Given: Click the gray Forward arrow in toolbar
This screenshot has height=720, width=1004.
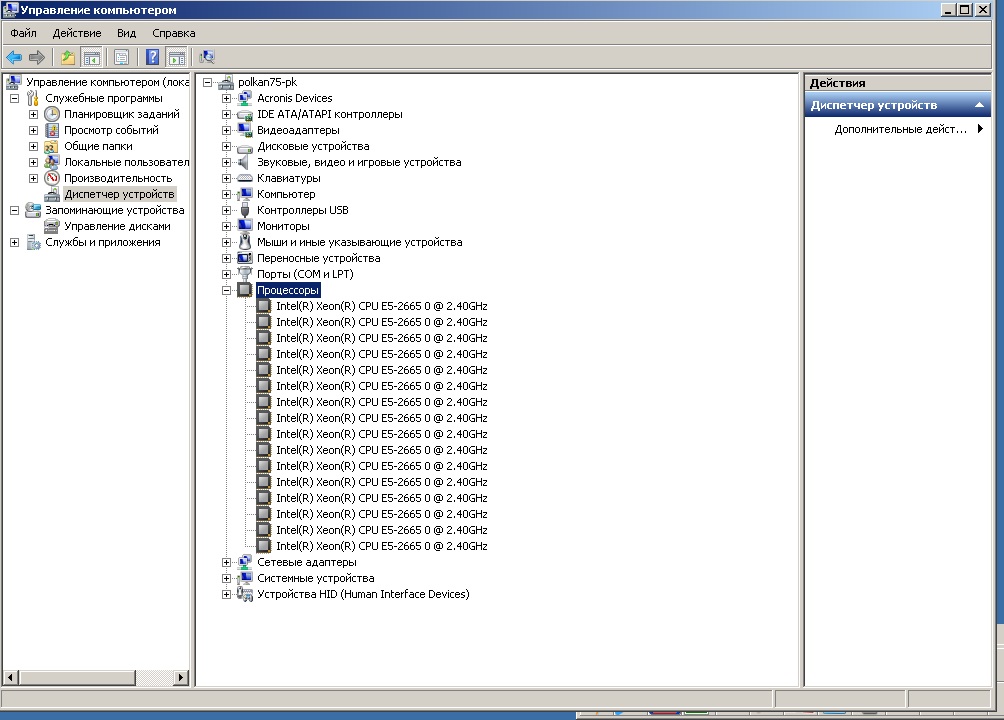Looking at the screenshot, I should coord(36,58).
